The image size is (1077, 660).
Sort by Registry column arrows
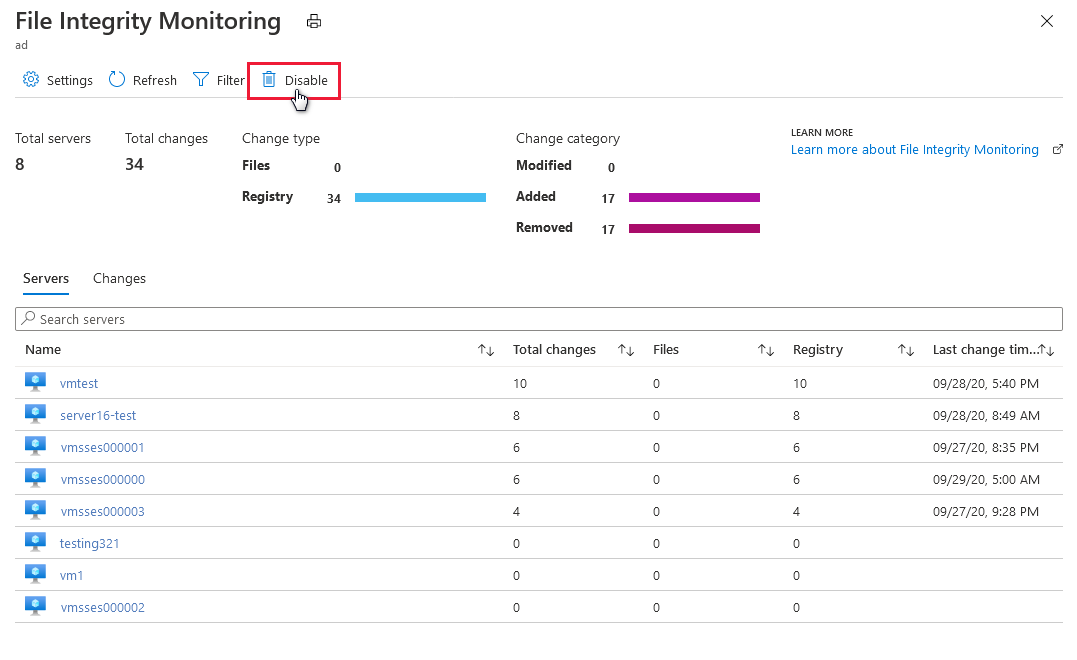[906, 350]
